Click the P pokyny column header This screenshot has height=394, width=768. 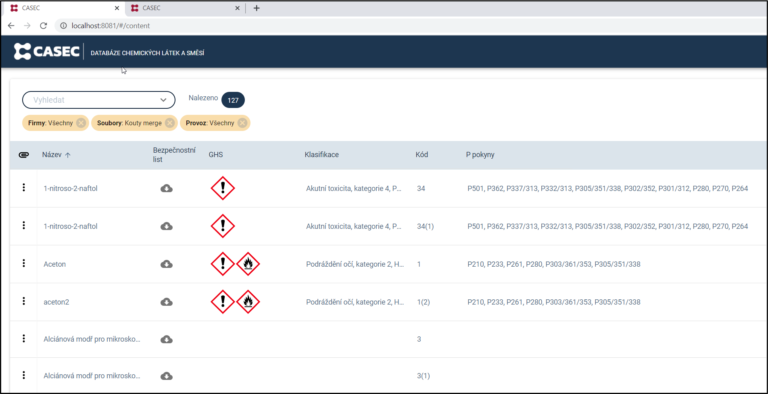(480, 155)
